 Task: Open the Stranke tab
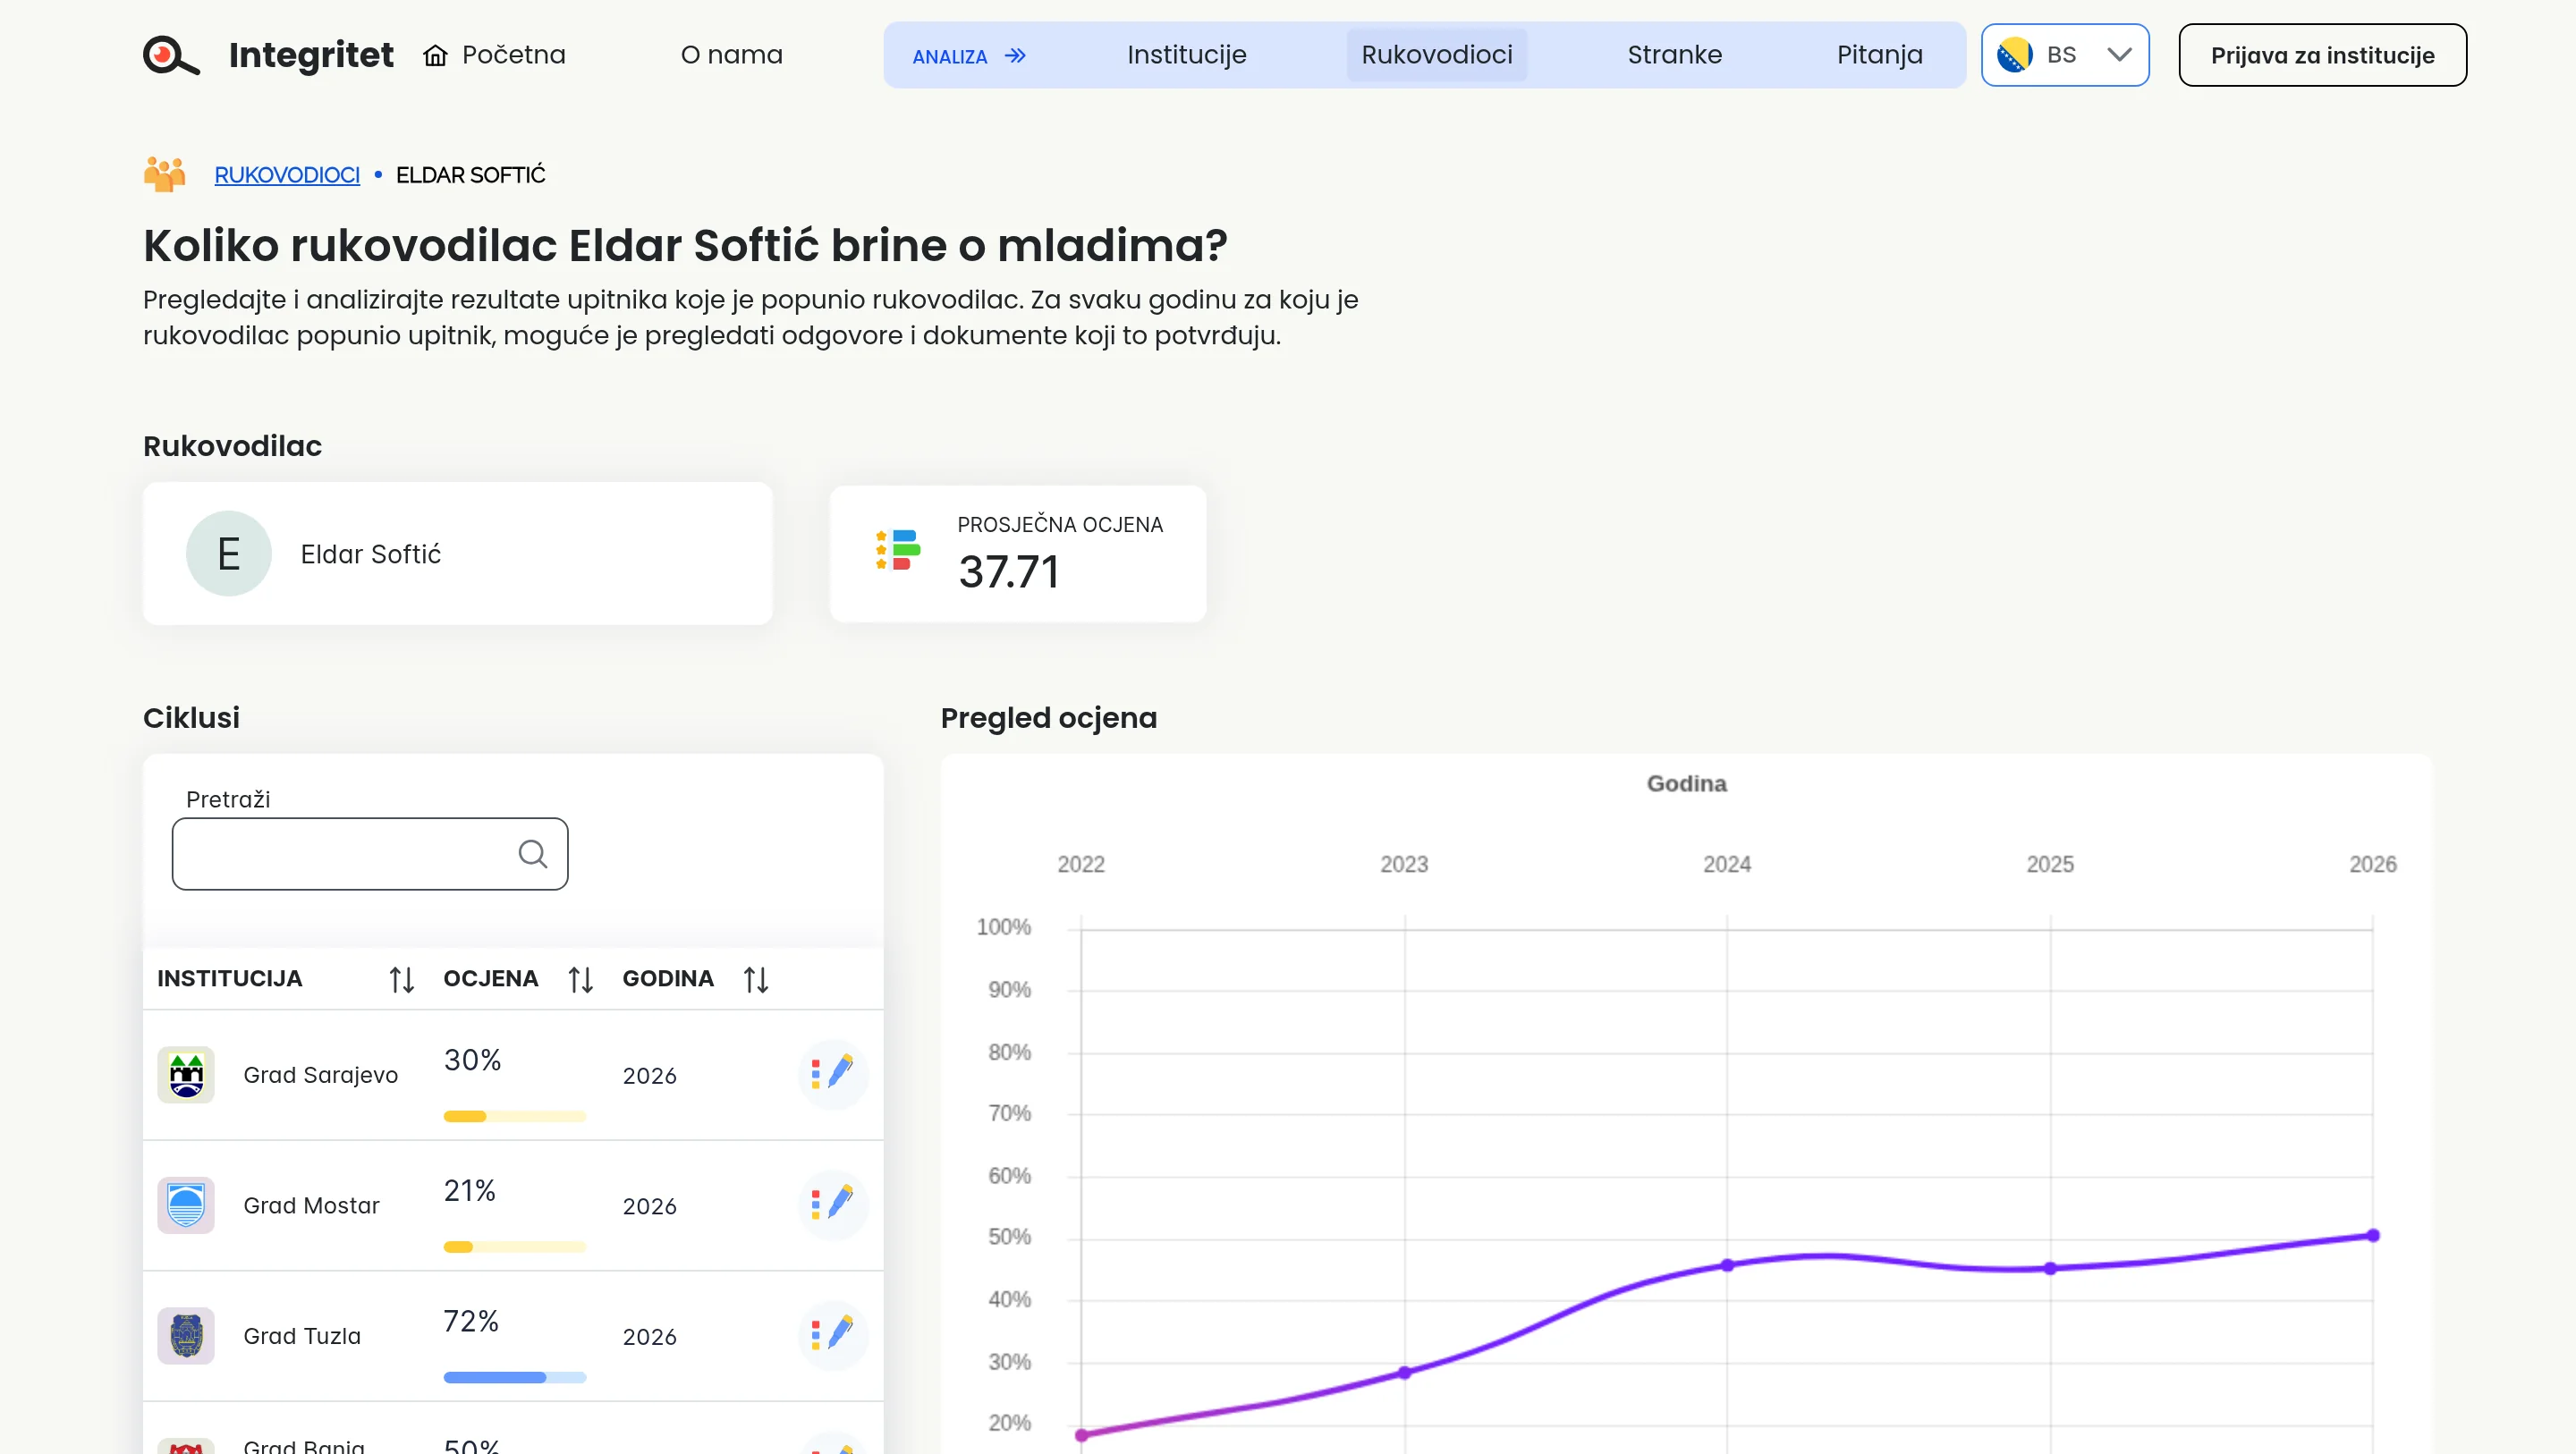[1675, 55]
